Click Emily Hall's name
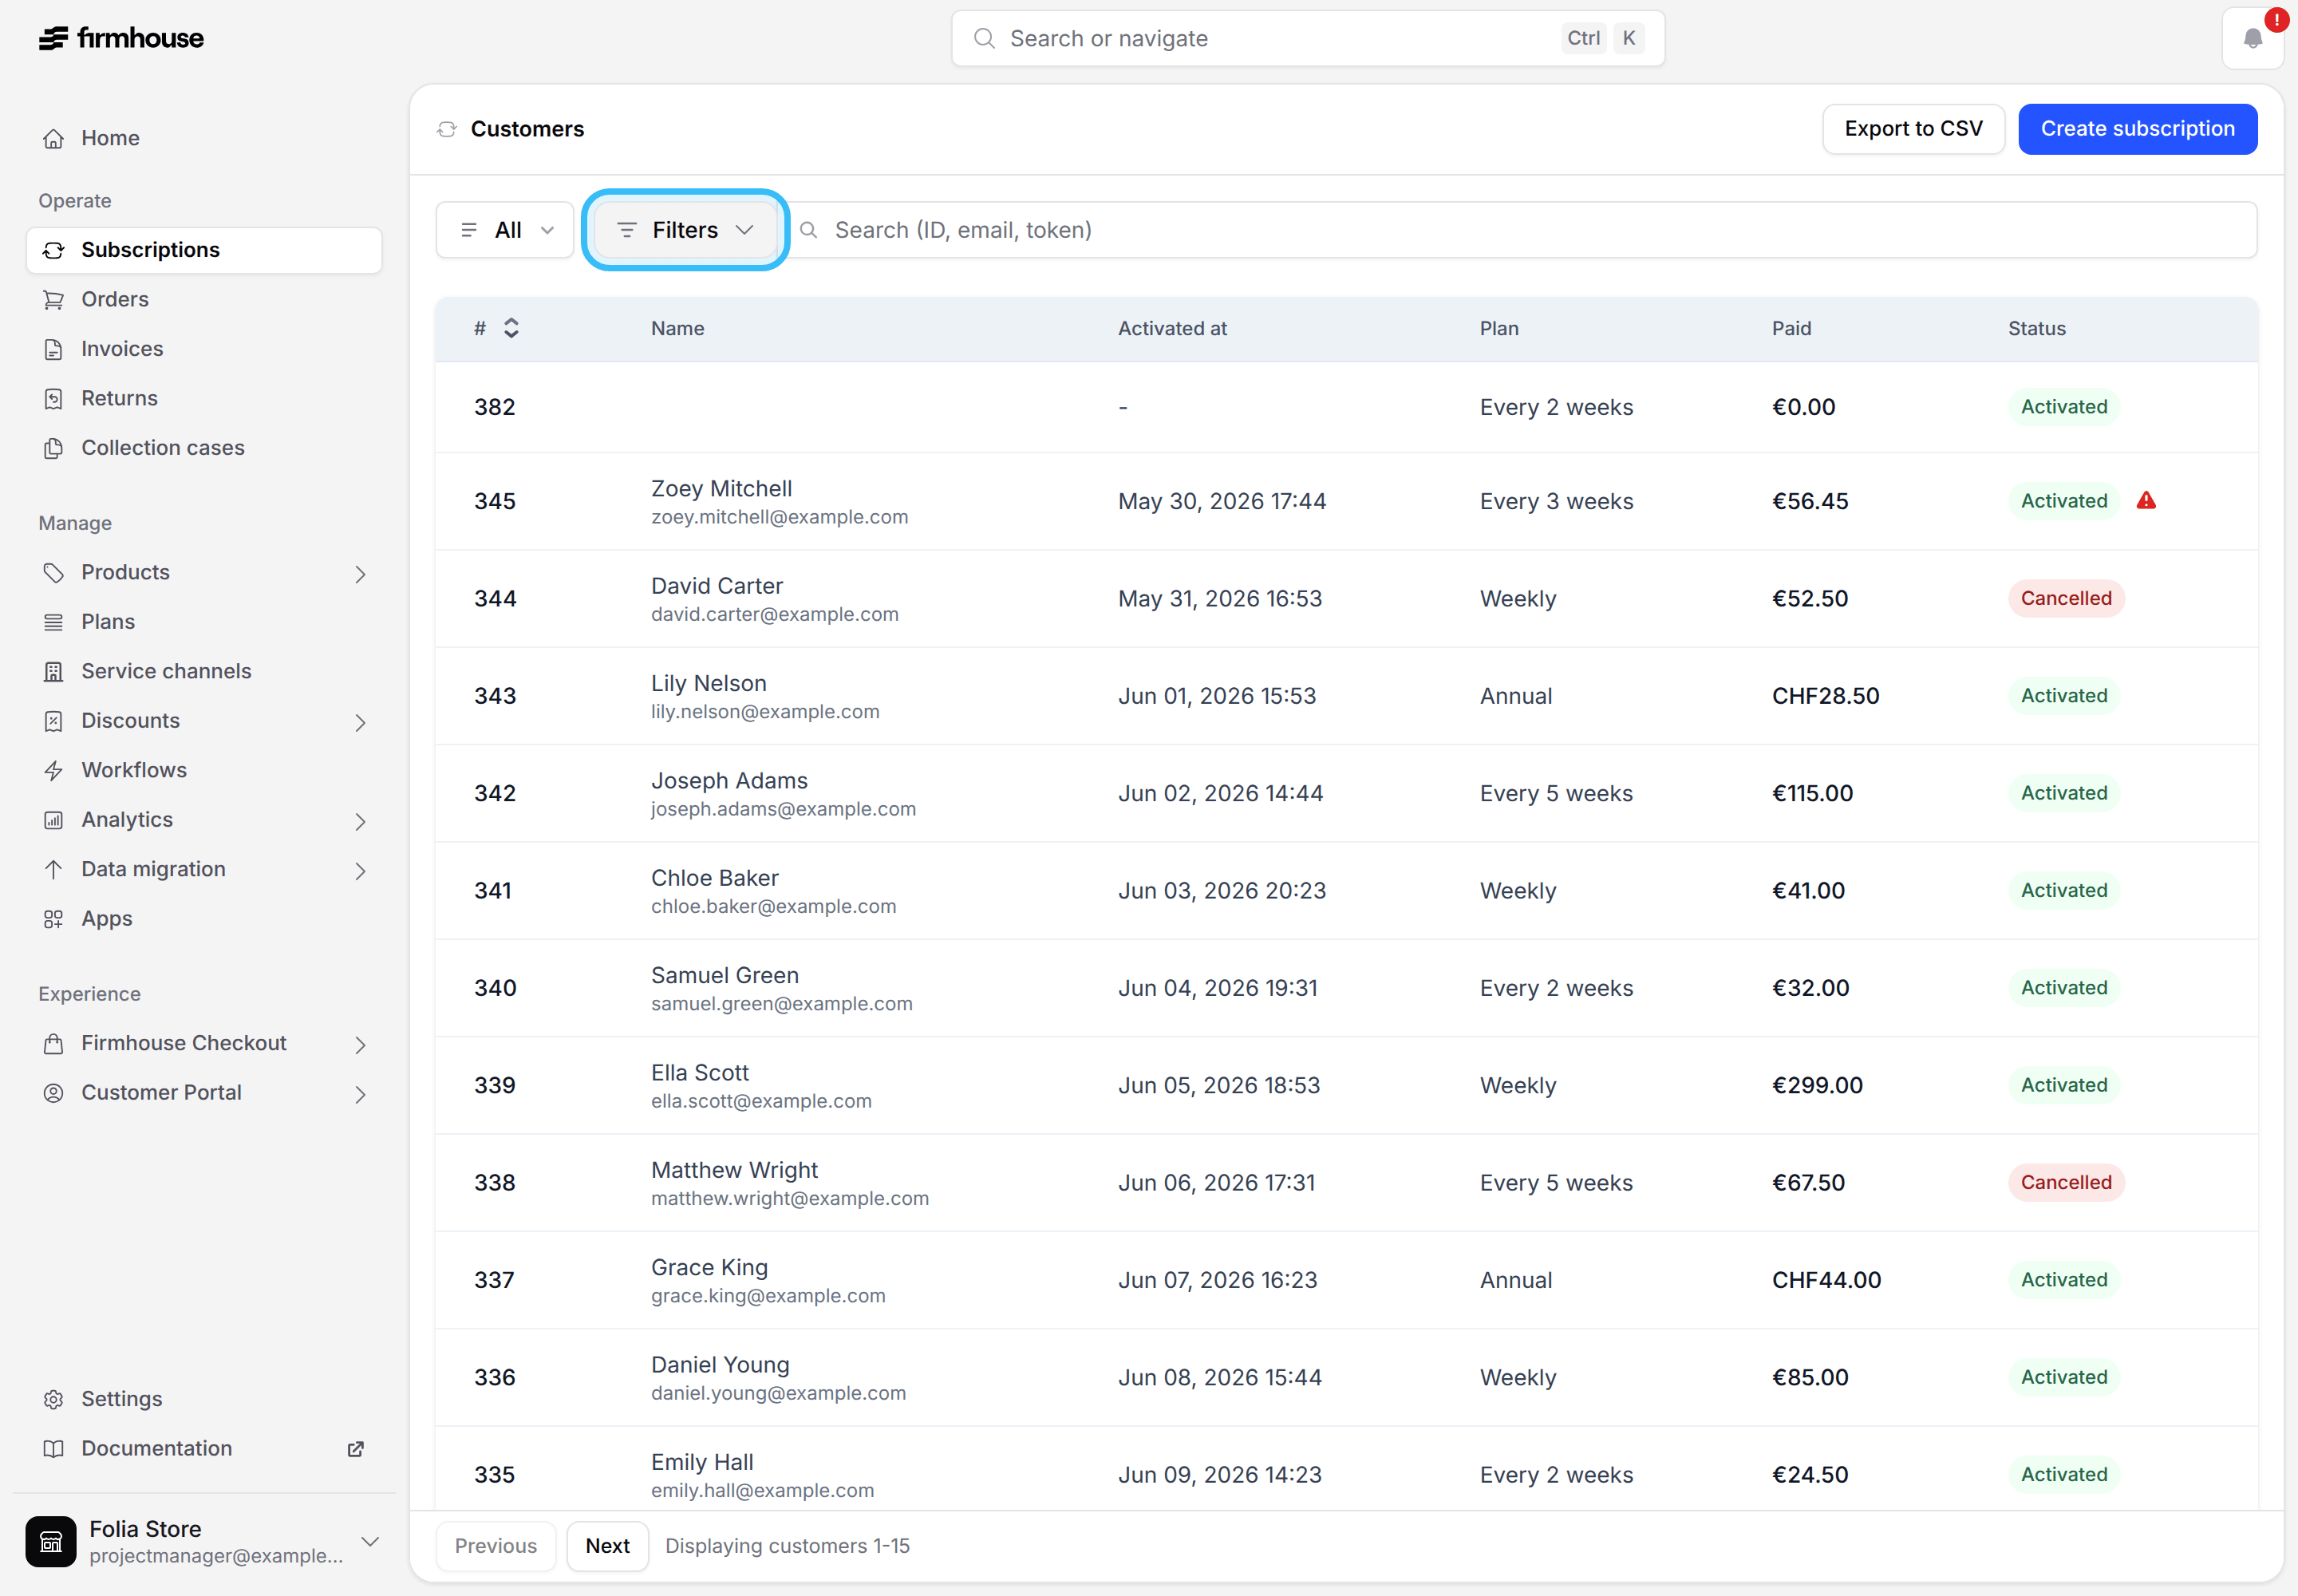This screenshot has width=2298, height=1596. click(x=702, y=1463)
